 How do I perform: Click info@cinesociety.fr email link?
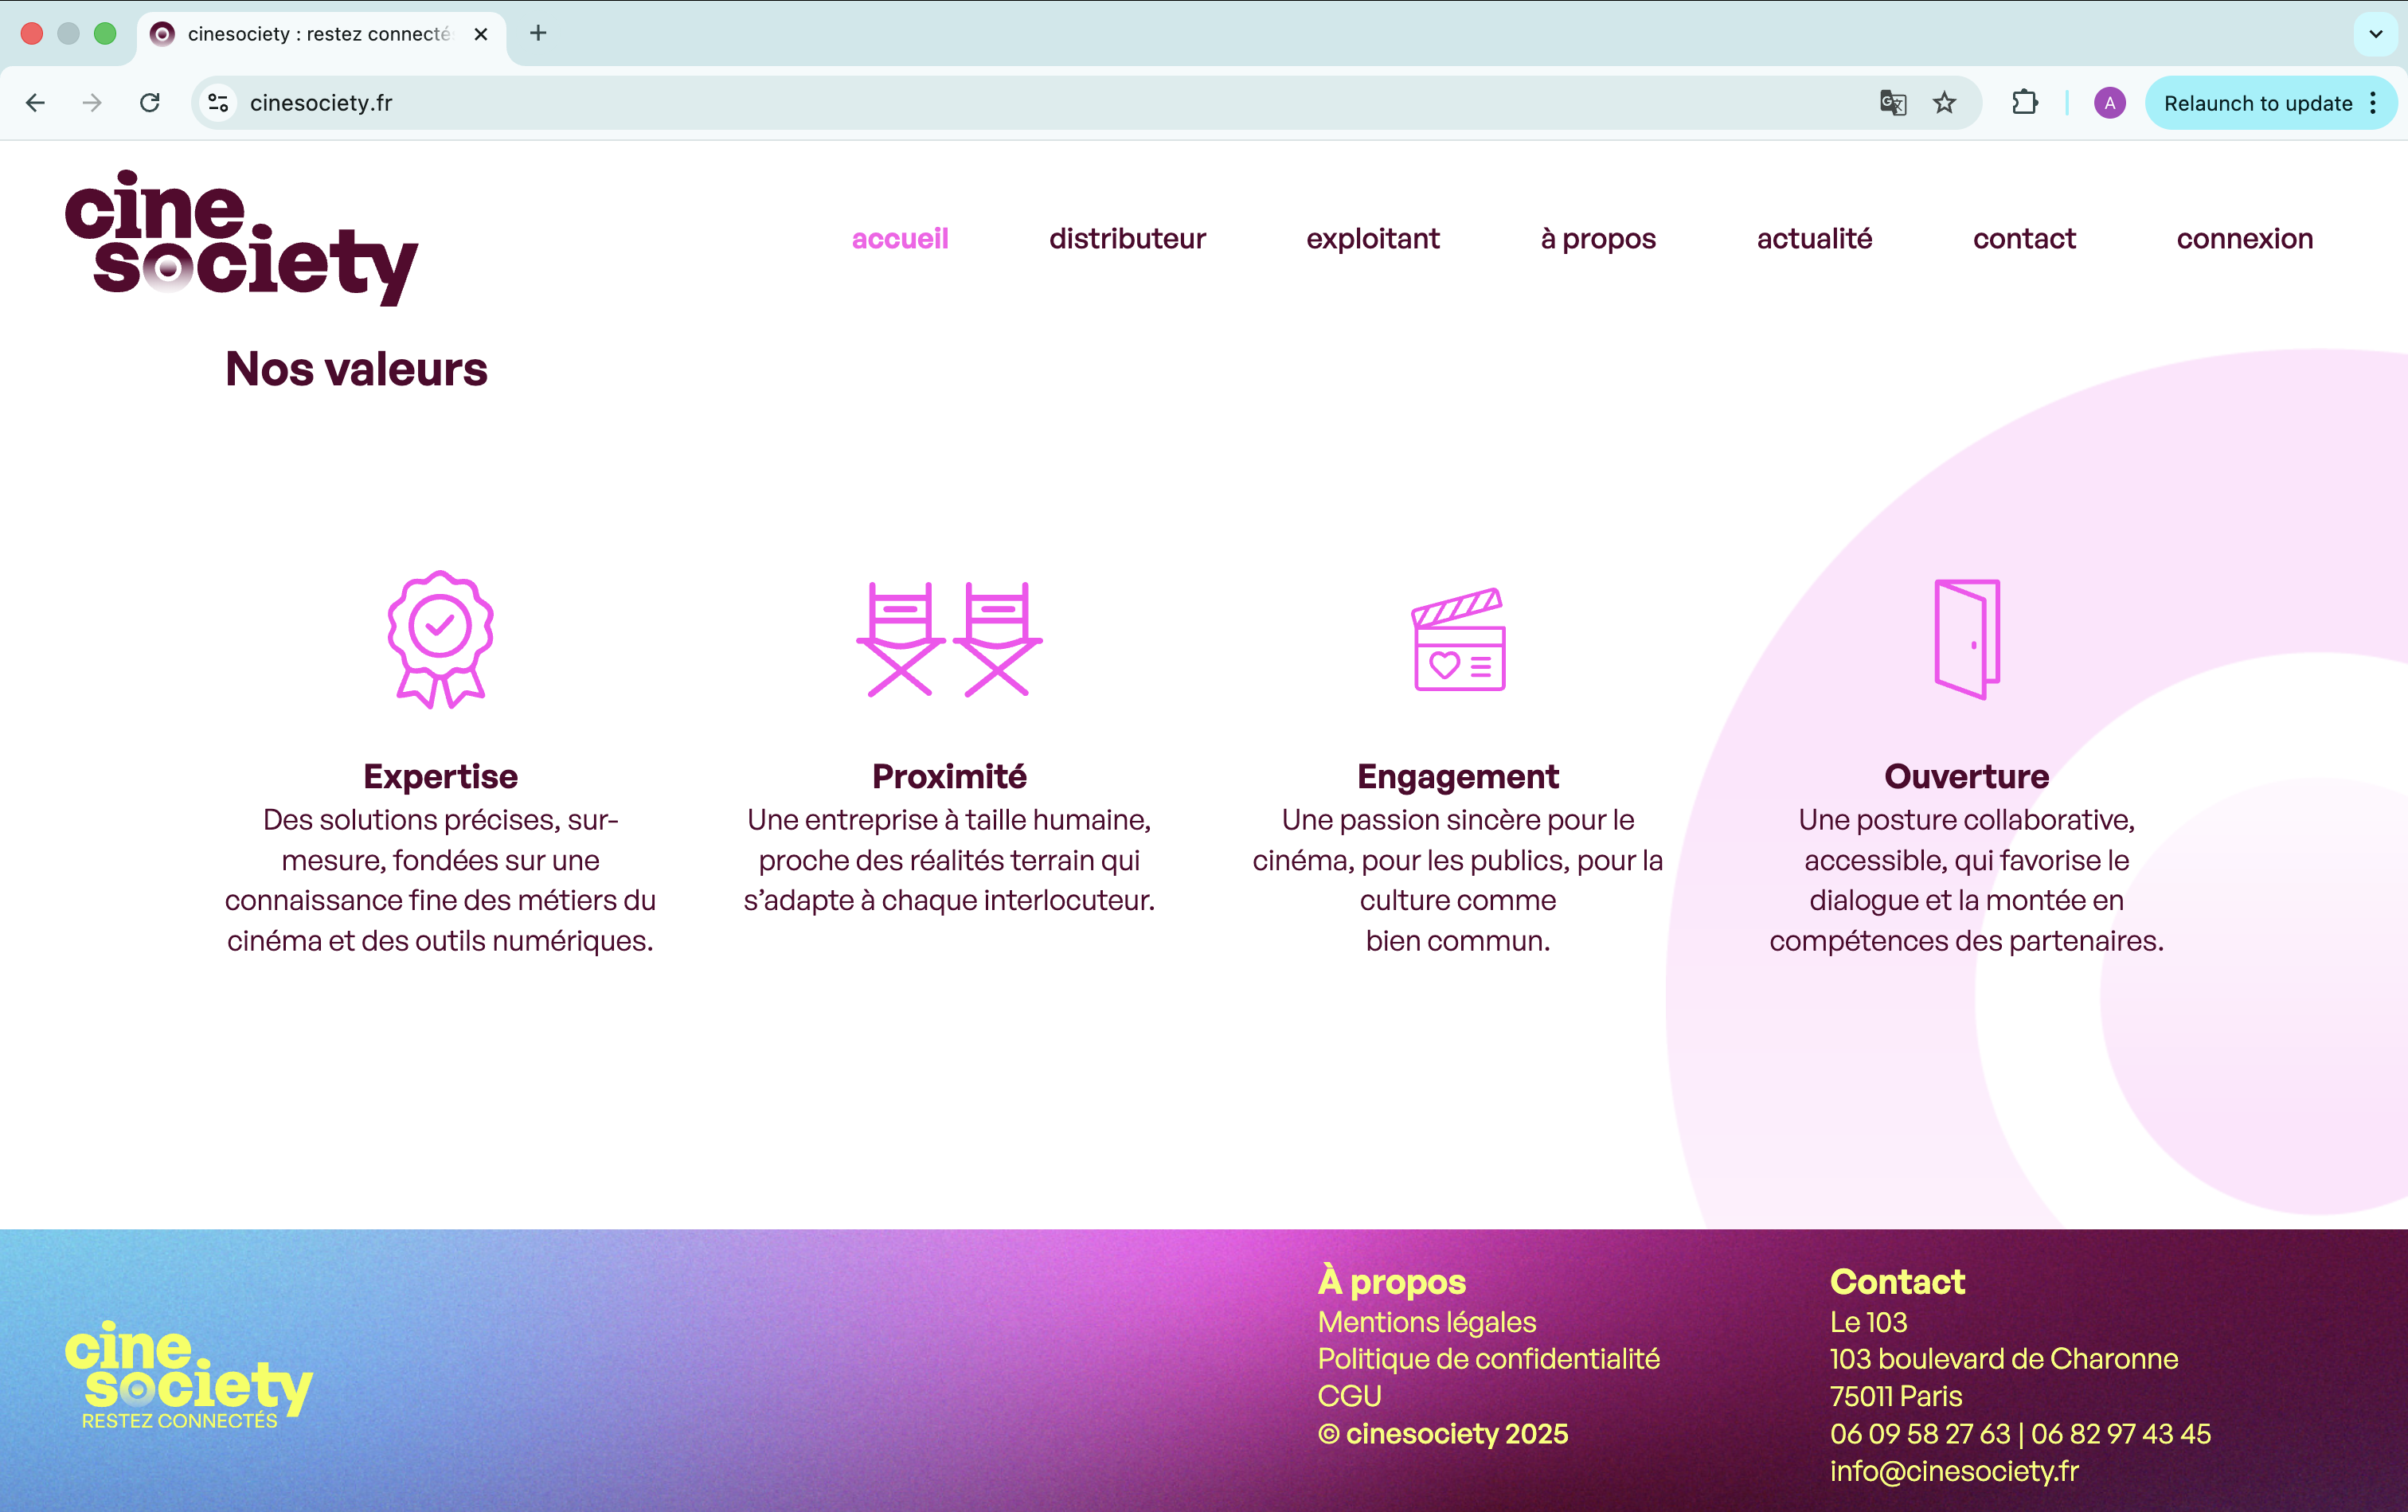tap(1953, 1471)
